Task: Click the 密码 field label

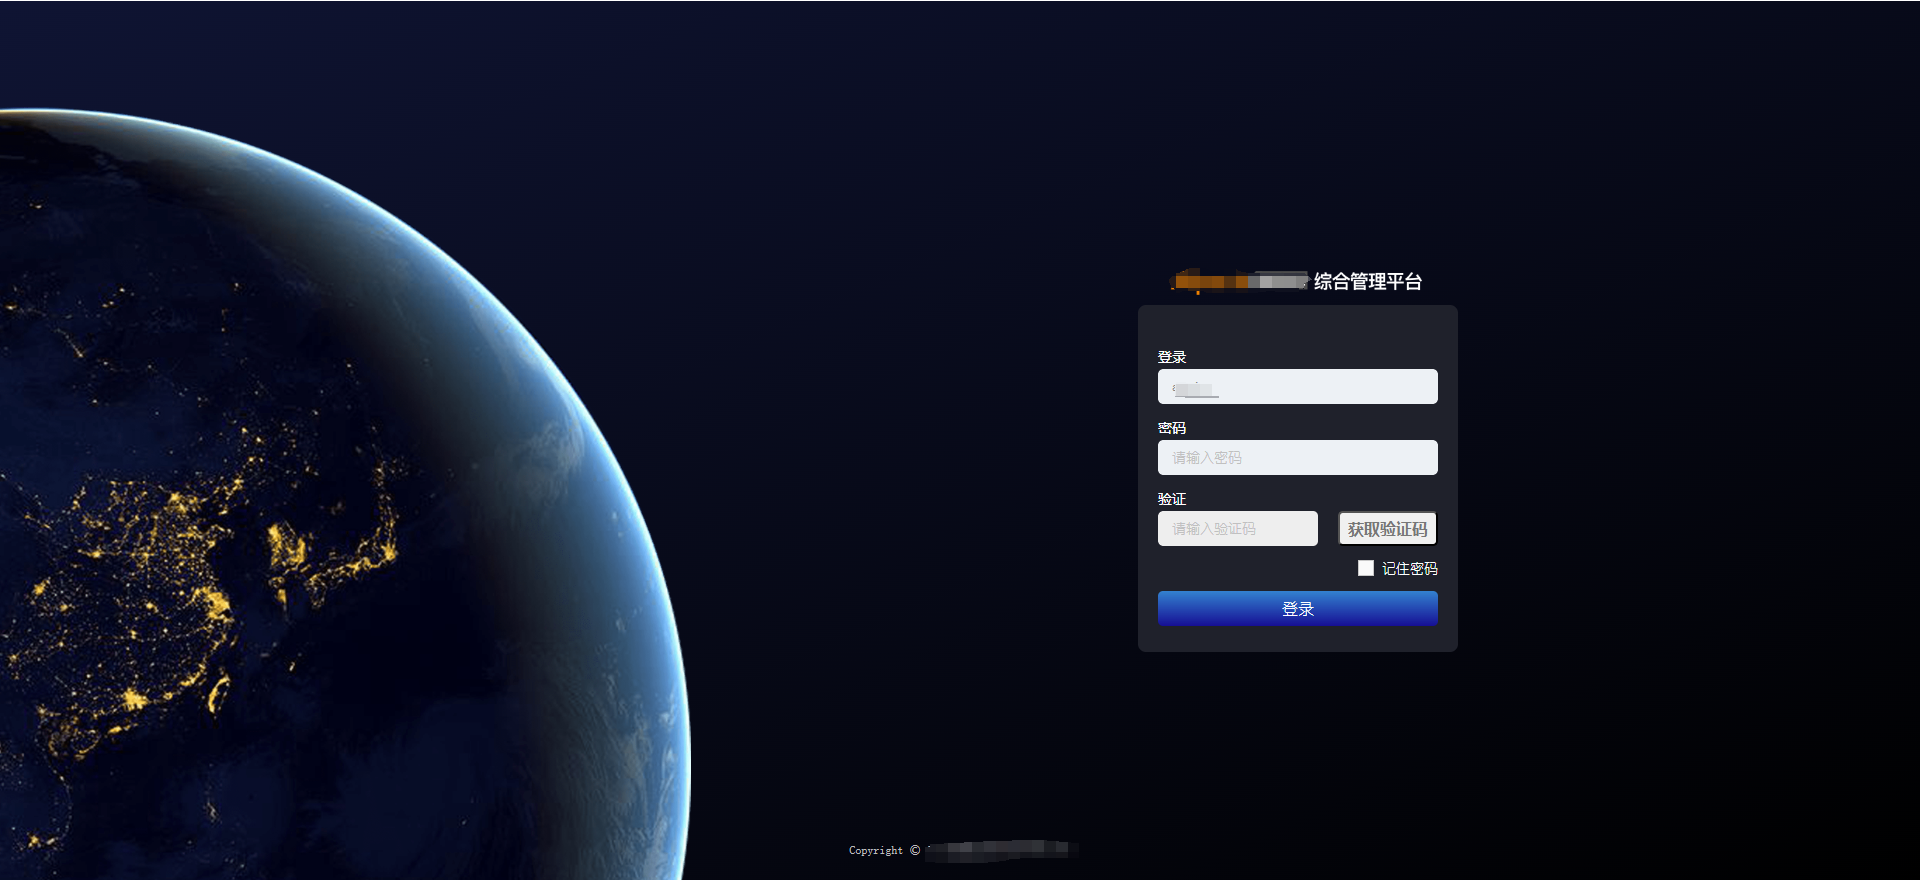Action: pyautogui.click(x=1172, y=428)
